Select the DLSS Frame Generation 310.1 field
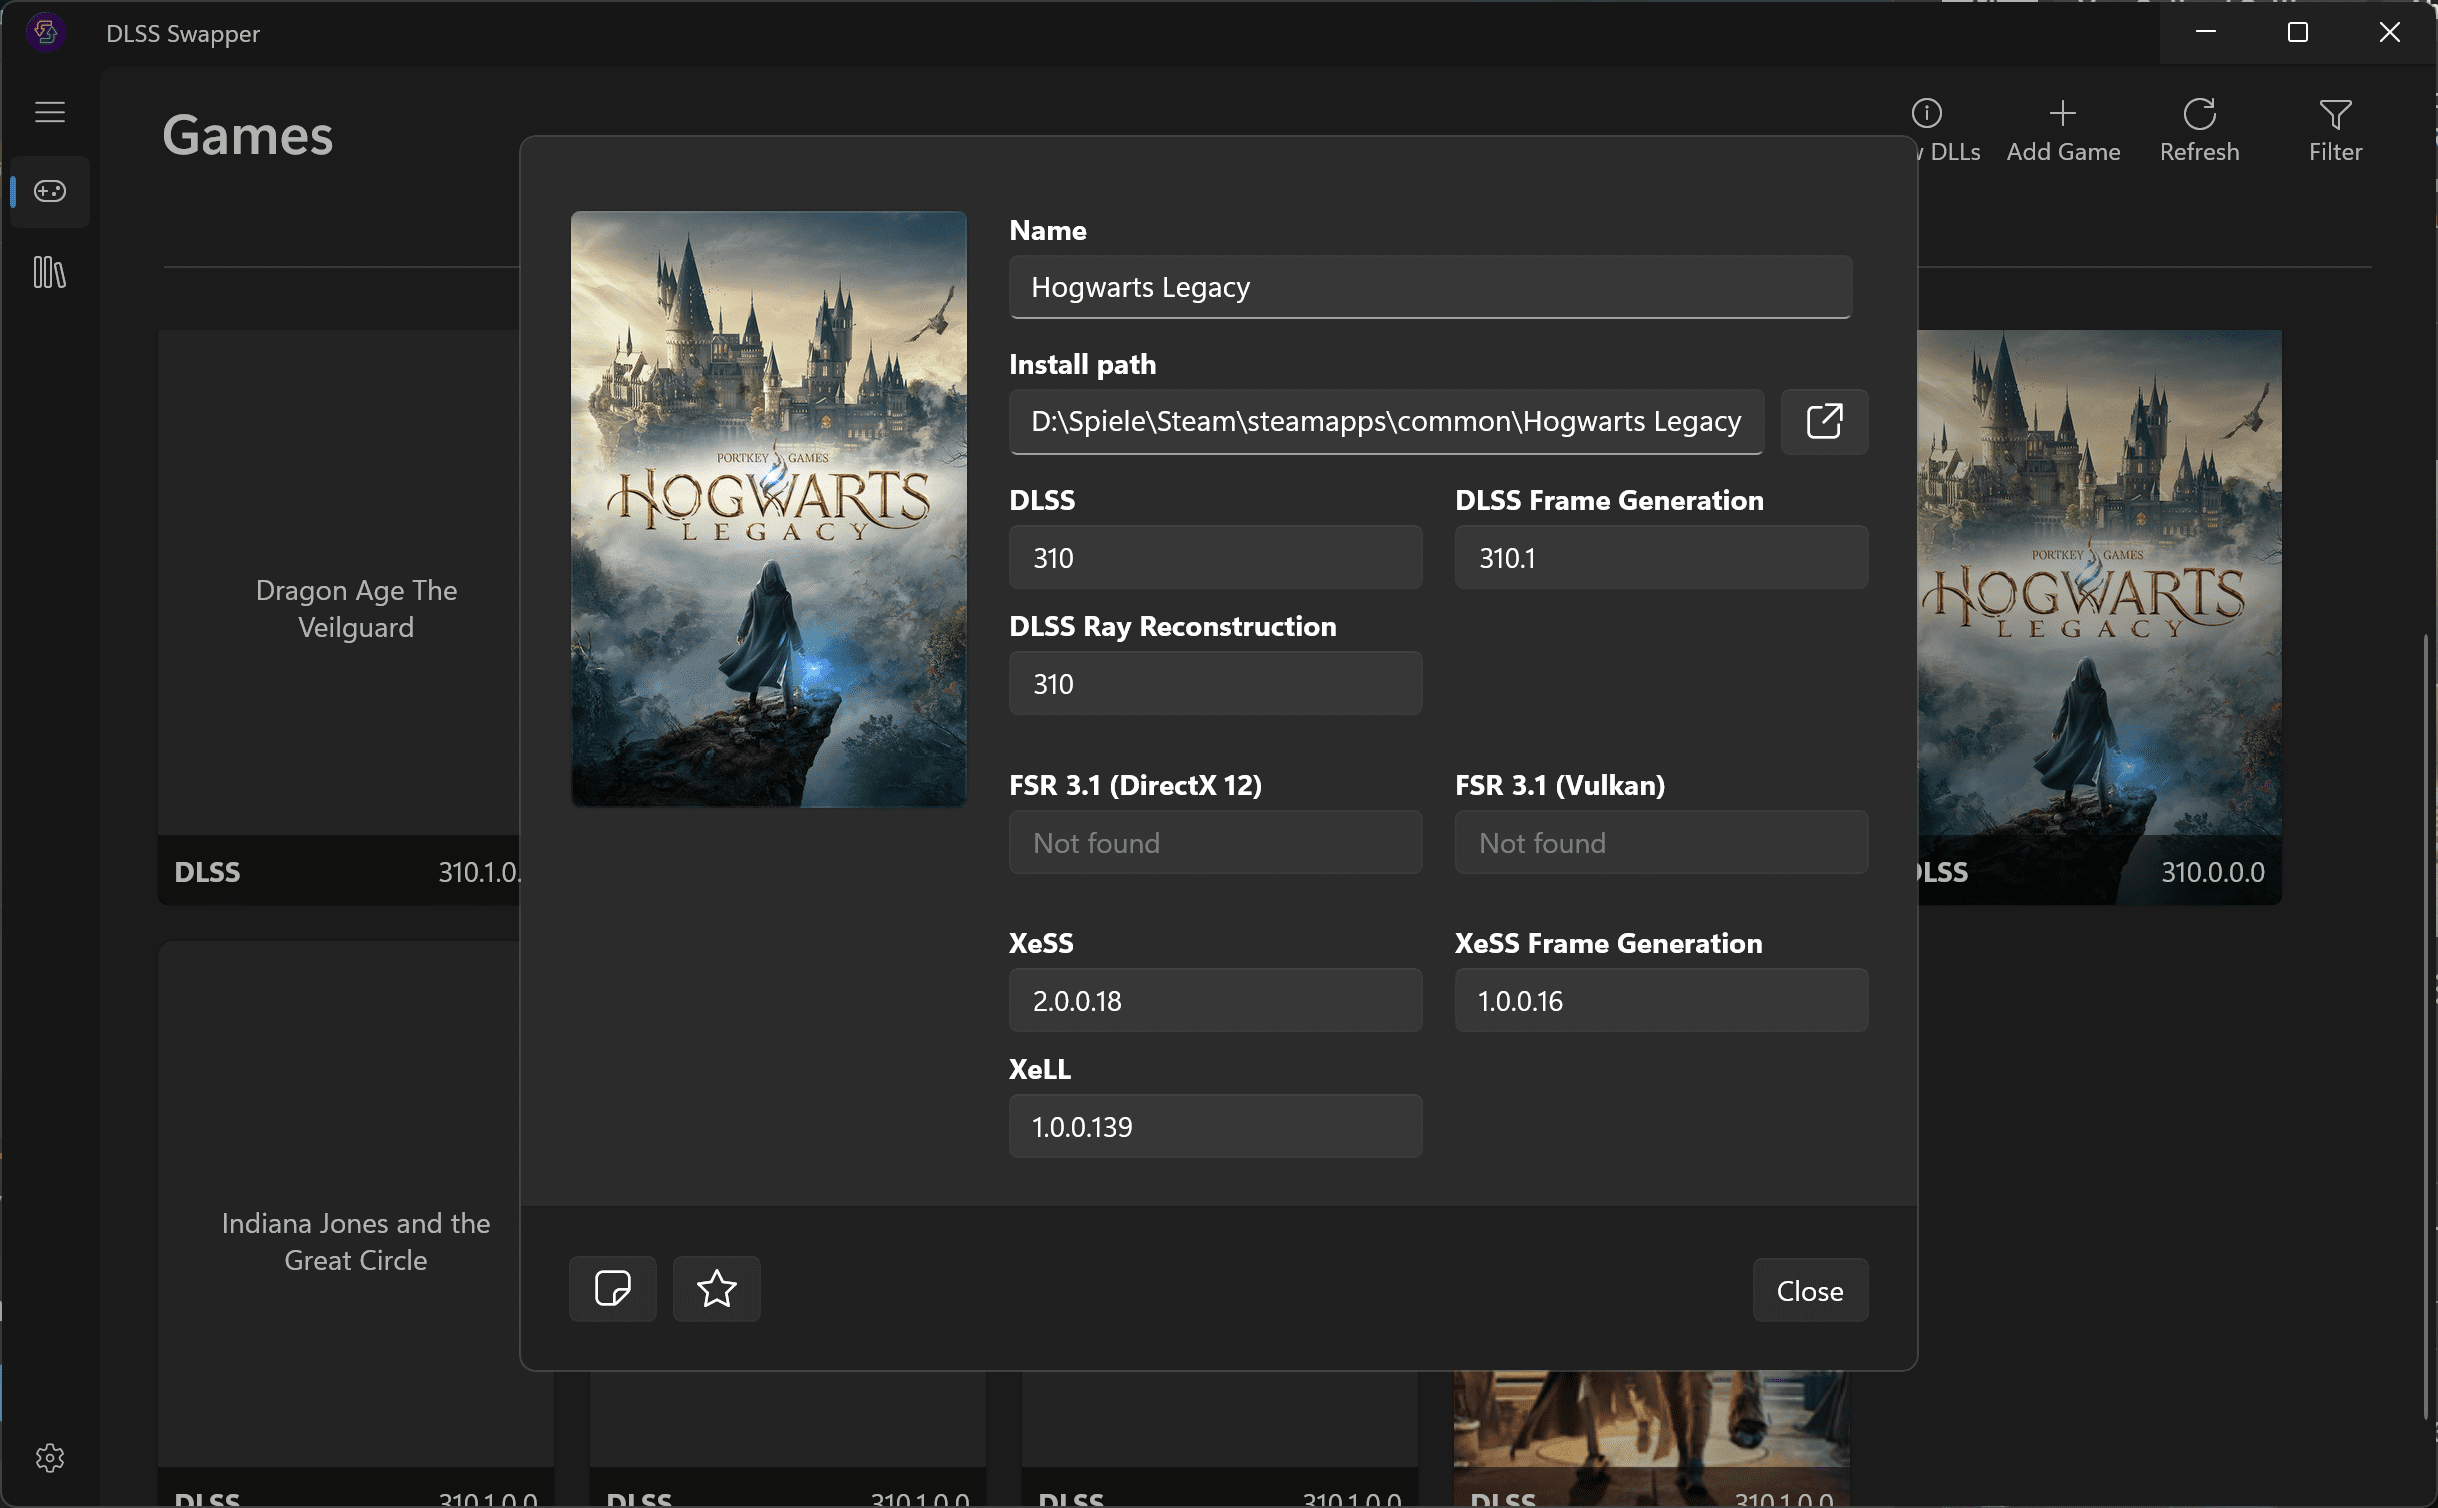 (x=1661, y=557)
